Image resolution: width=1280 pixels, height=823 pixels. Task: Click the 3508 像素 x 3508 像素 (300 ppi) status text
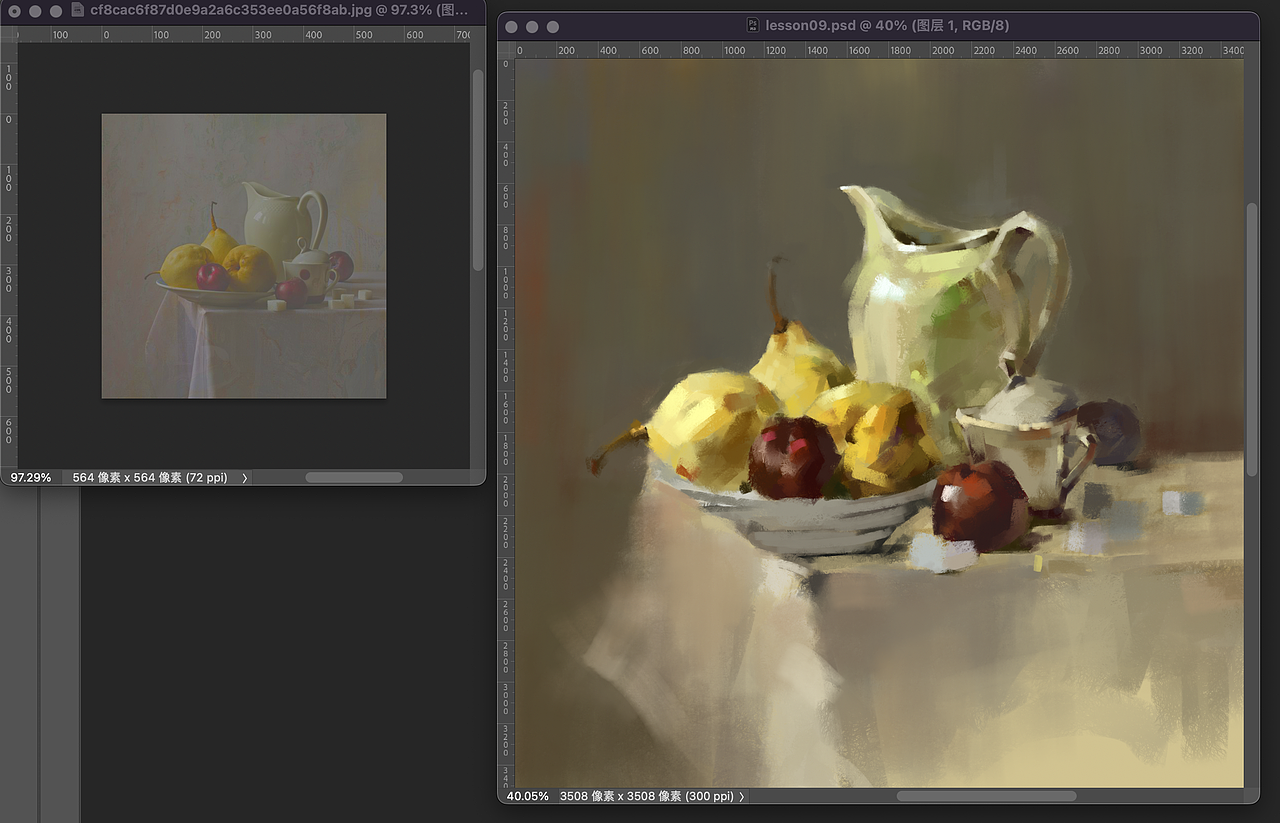point(646,796)
